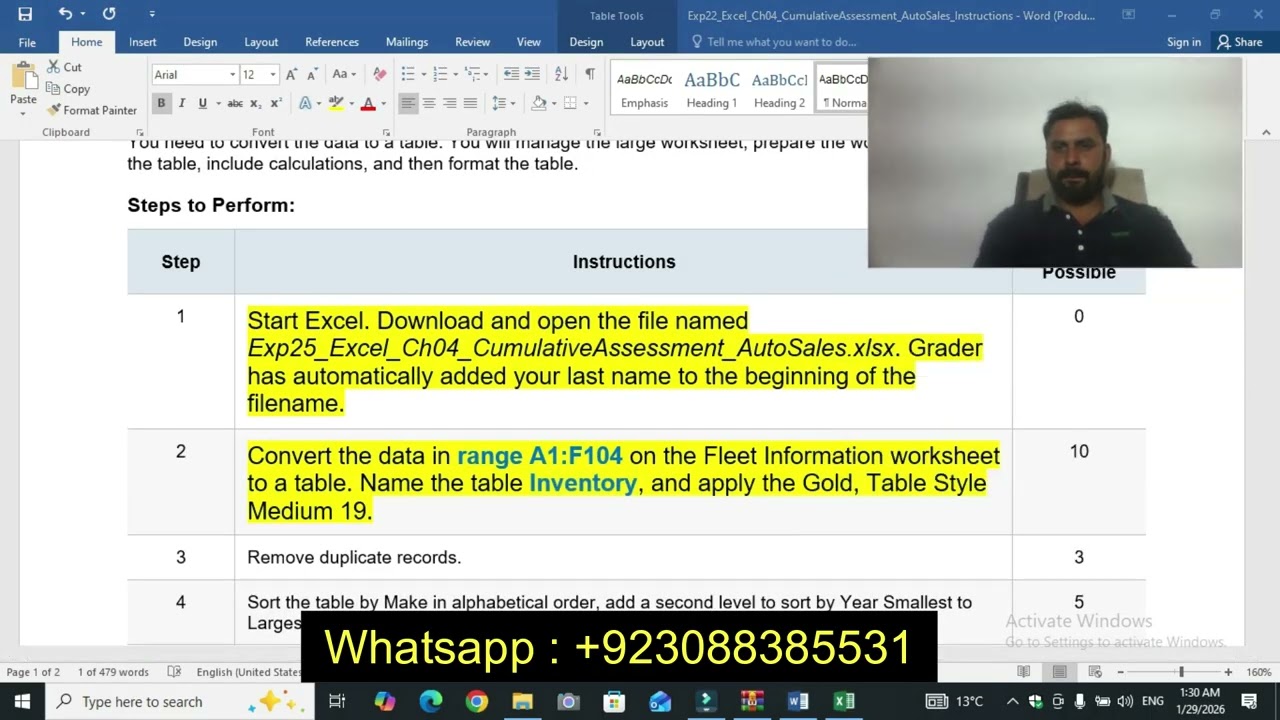This screenshot has height=720, width=1280.
Task: Apply strikethrough to text
Action: 235,103
